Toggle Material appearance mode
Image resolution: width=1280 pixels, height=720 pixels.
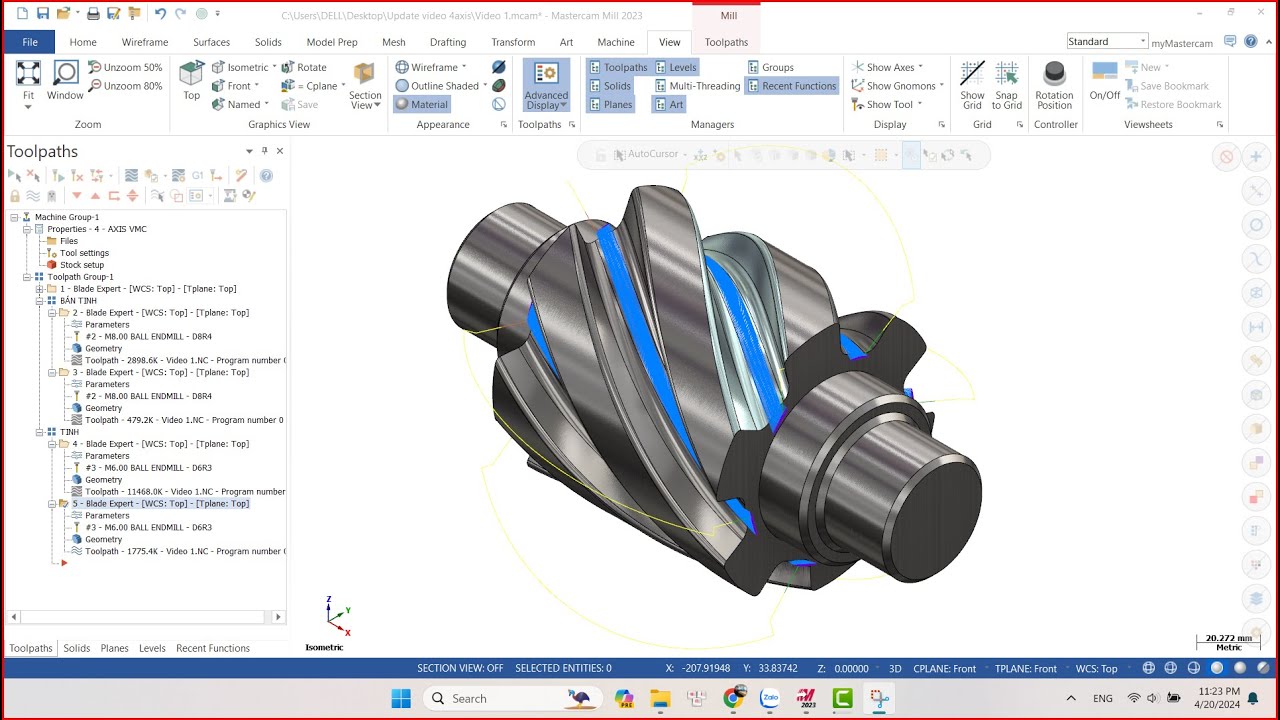coord(421,104)
